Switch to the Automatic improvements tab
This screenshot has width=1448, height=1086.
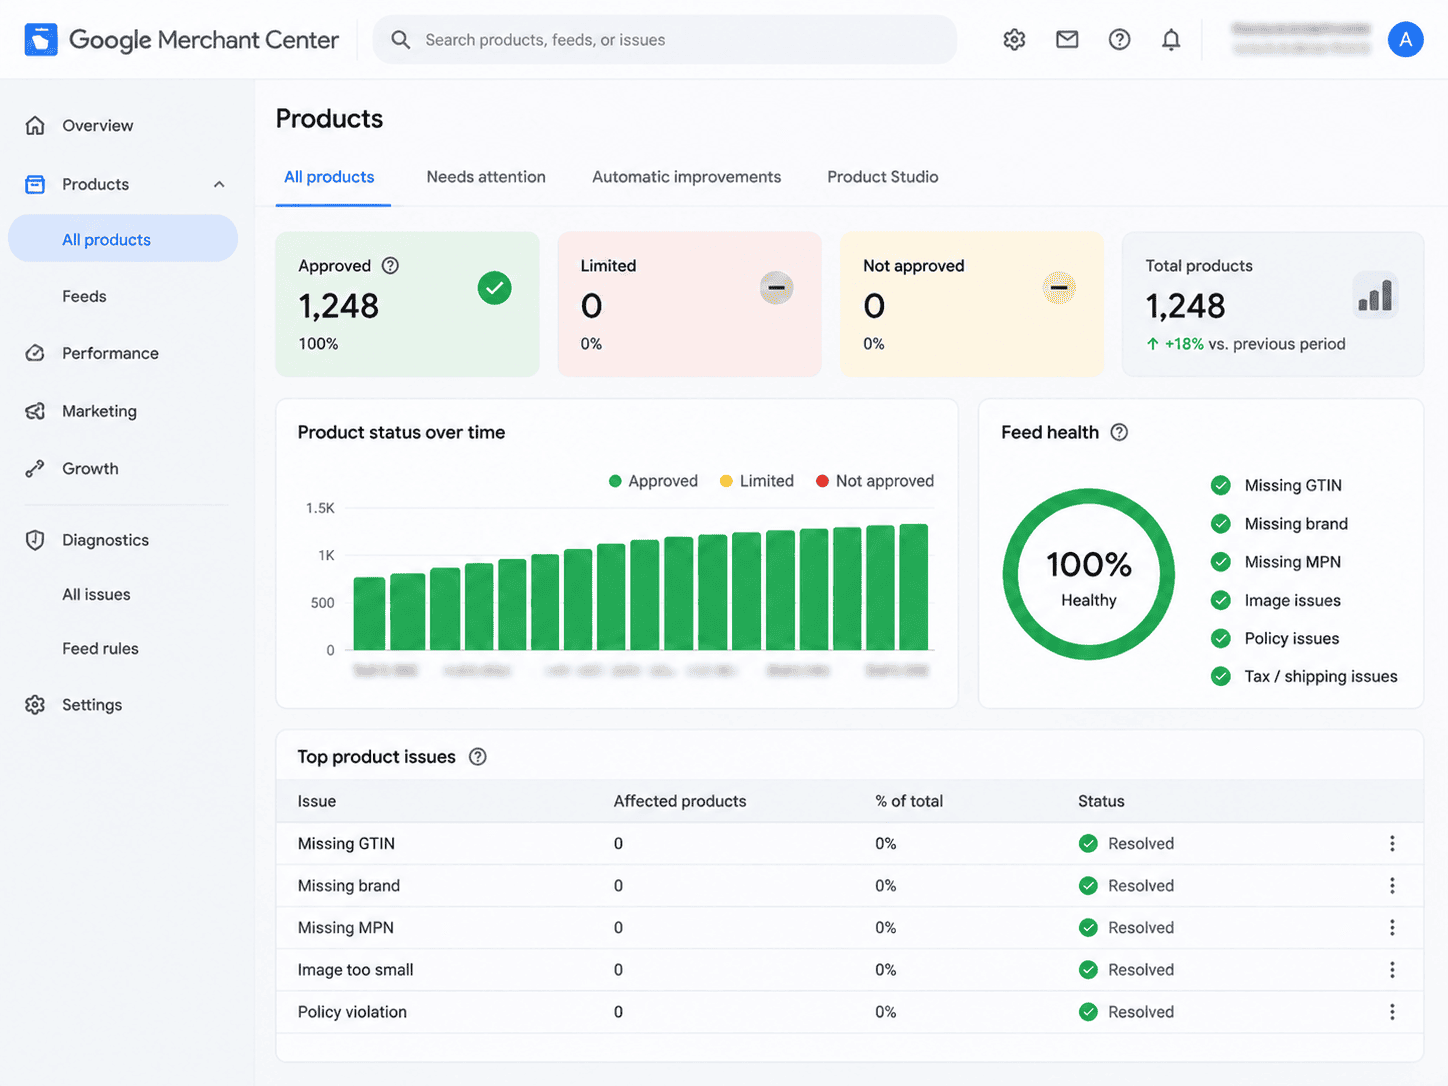(x=686, y=177)
